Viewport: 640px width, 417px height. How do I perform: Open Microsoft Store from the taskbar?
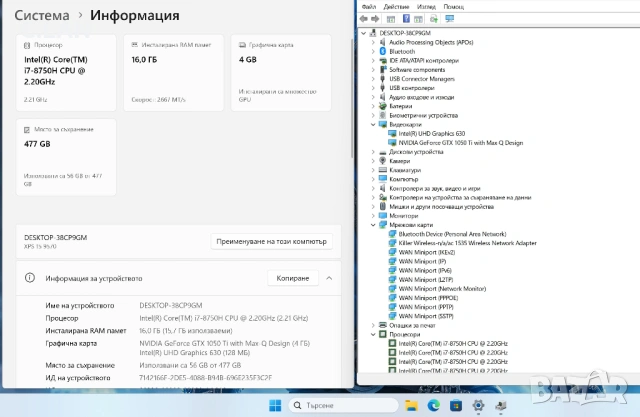[x=456, y=405]
